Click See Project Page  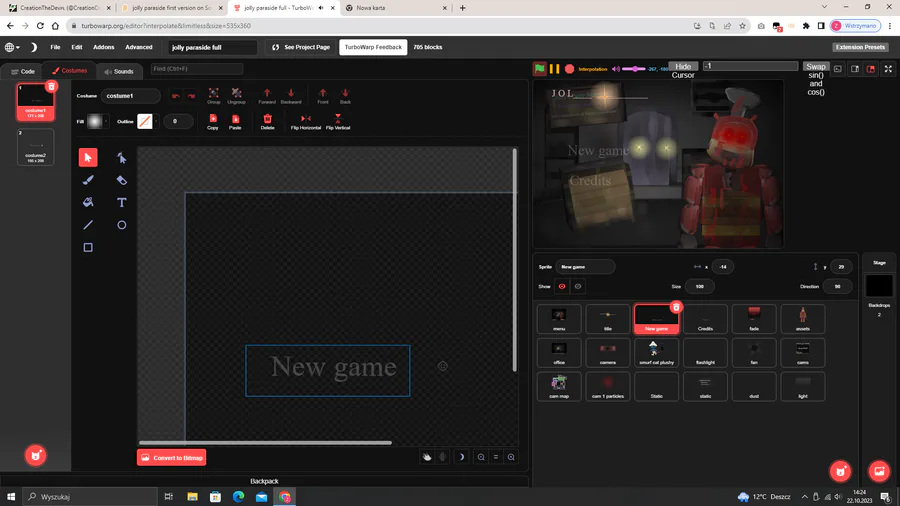tap(301, 47)
